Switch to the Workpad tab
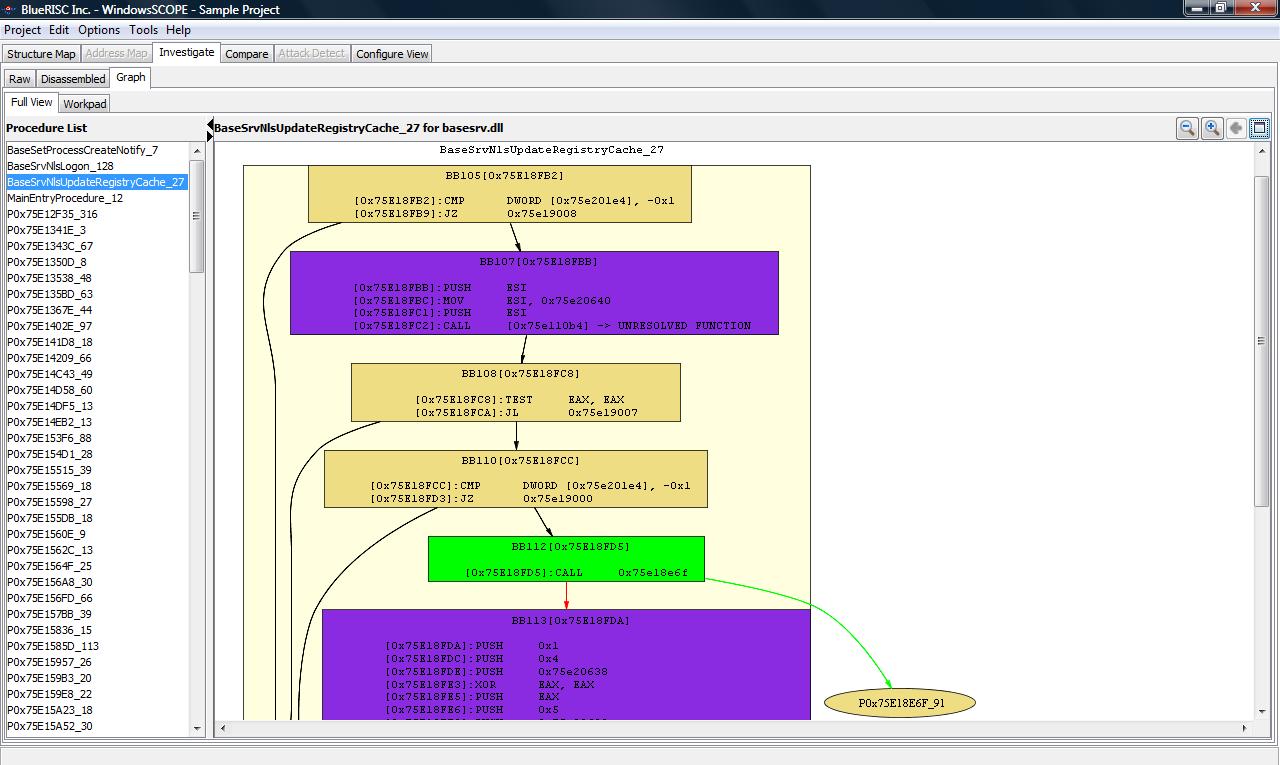Viewport: 1280px width, 765px height. (84, 104)
